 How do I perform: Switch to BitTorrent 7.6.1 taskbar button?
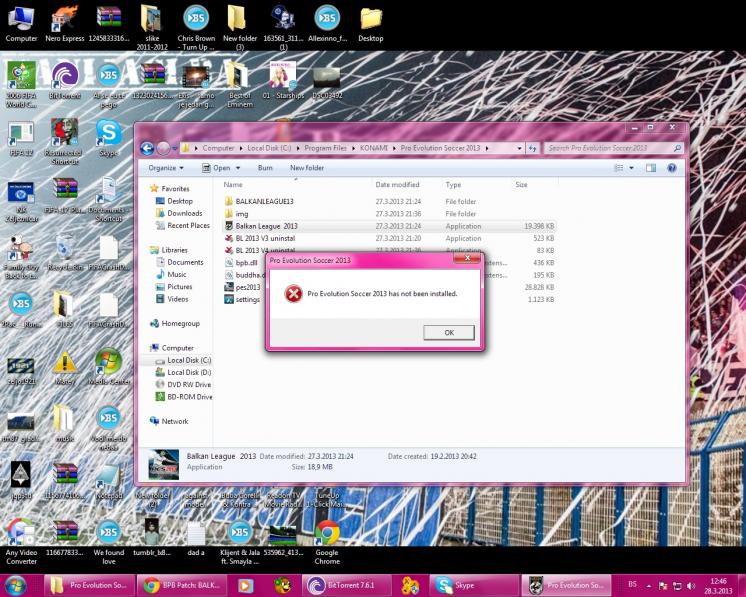coord(346,585)
